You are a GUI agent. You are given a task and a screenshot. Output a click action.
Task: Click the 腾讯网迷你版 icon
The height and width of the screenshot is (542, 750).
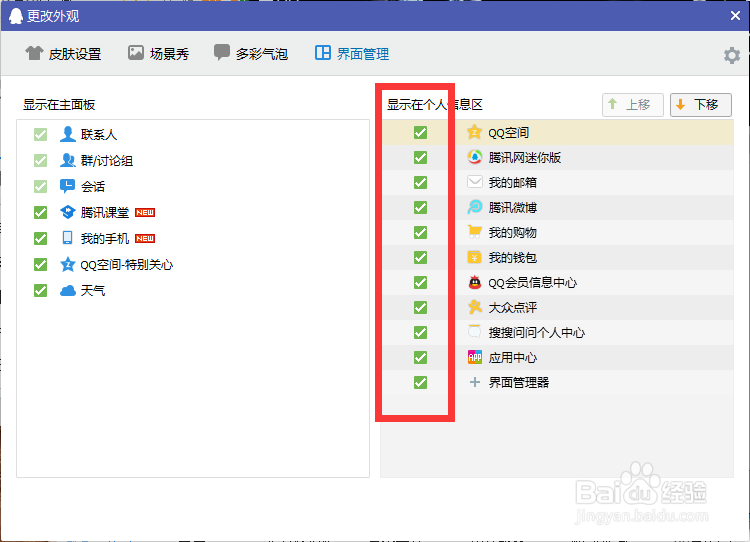click(x=474, y=157)
